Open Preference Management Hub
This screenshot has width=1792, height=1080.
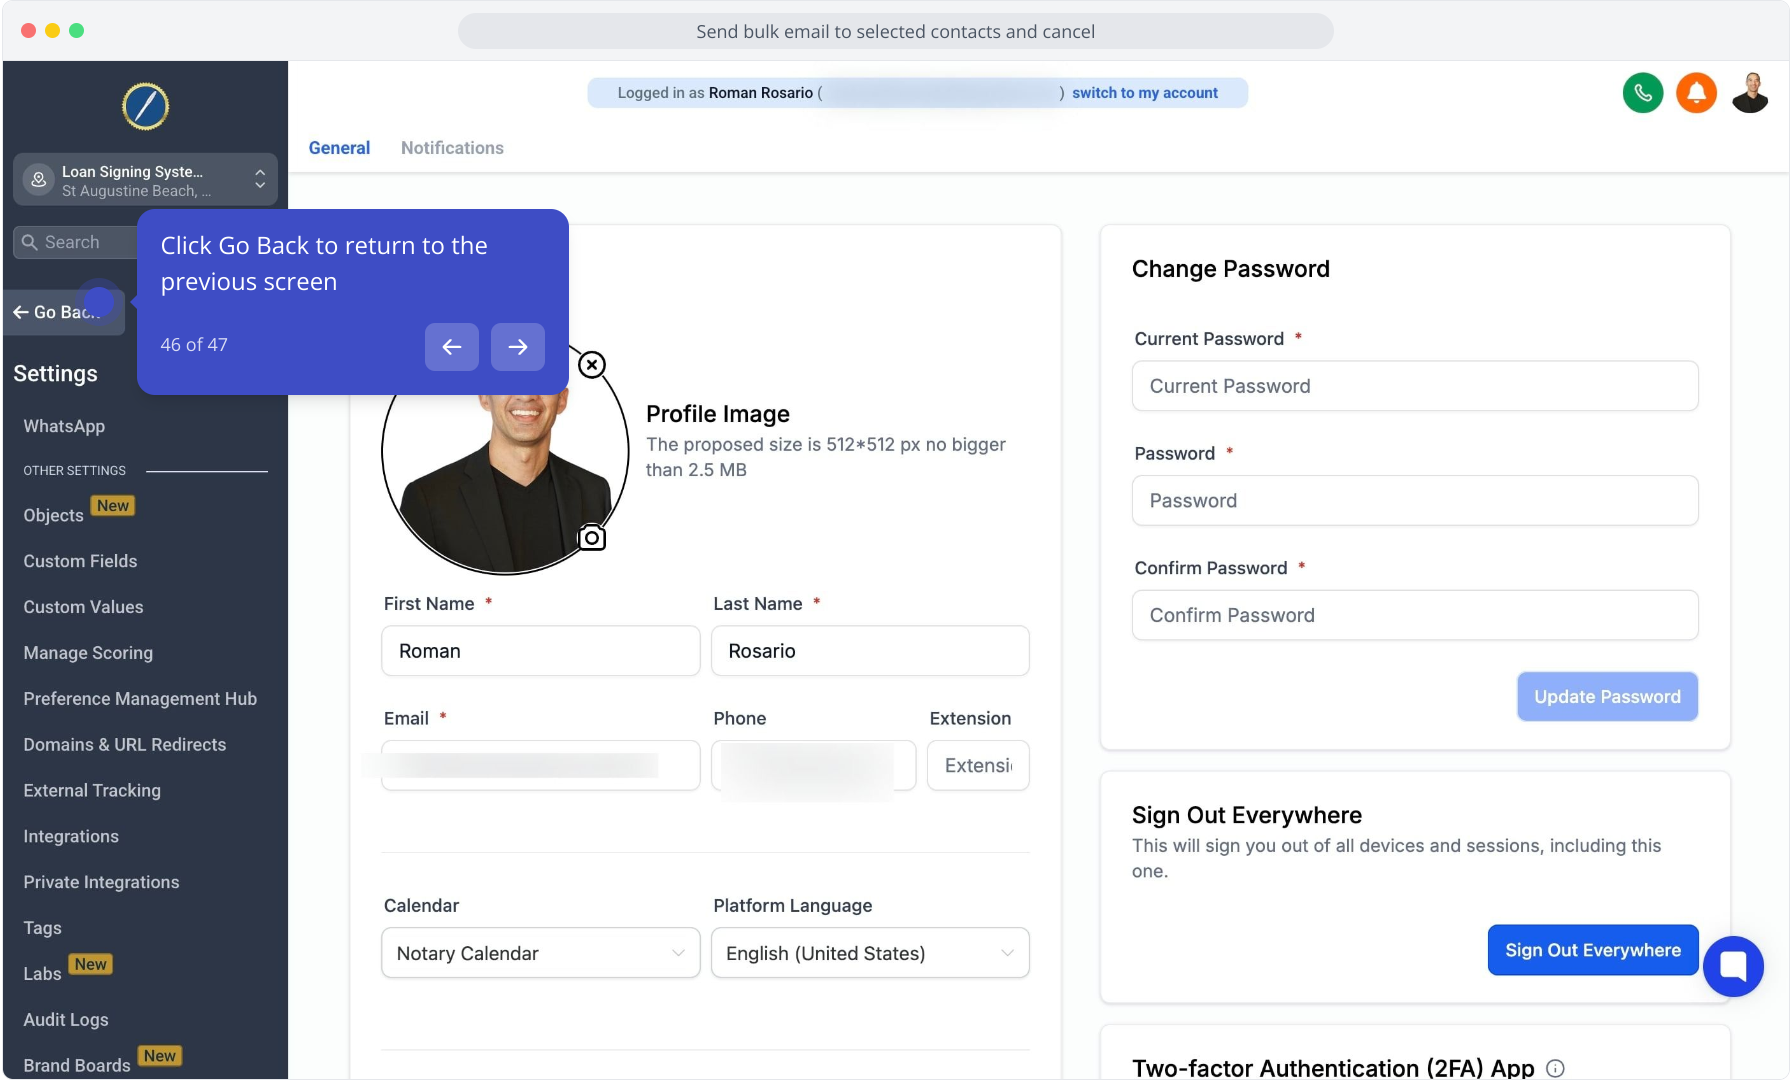[140, 699]
